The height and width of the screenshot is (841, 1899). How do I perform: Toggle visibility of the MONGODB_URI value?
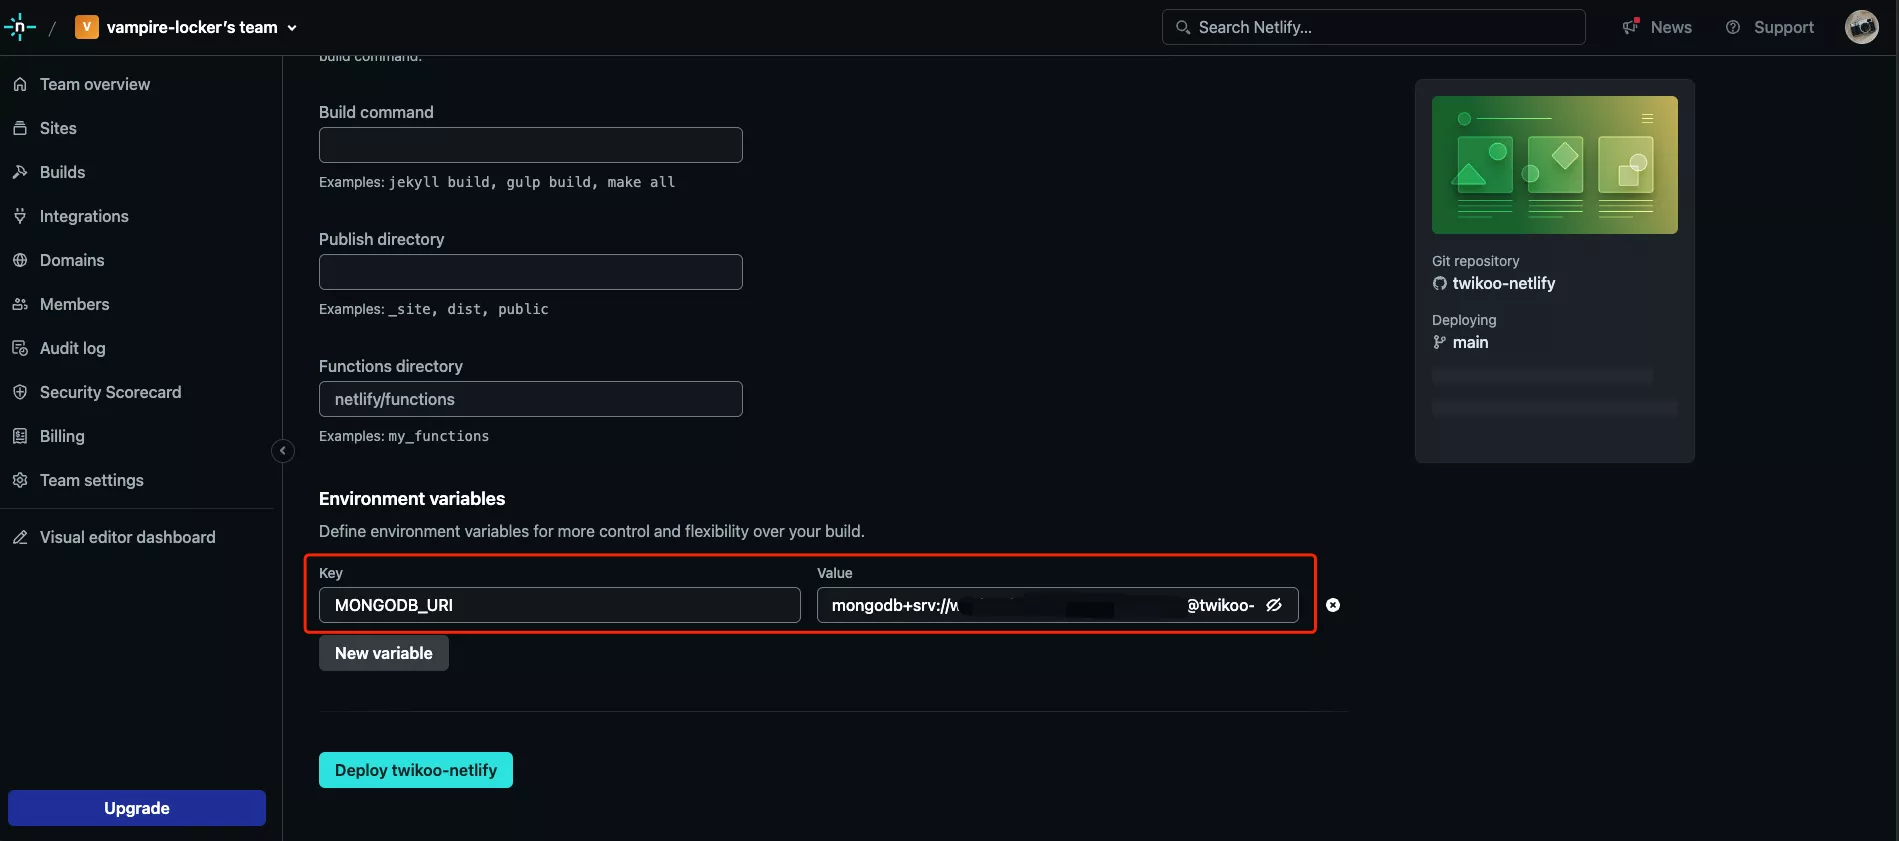pyautogui.click(x=1274, y=605)
